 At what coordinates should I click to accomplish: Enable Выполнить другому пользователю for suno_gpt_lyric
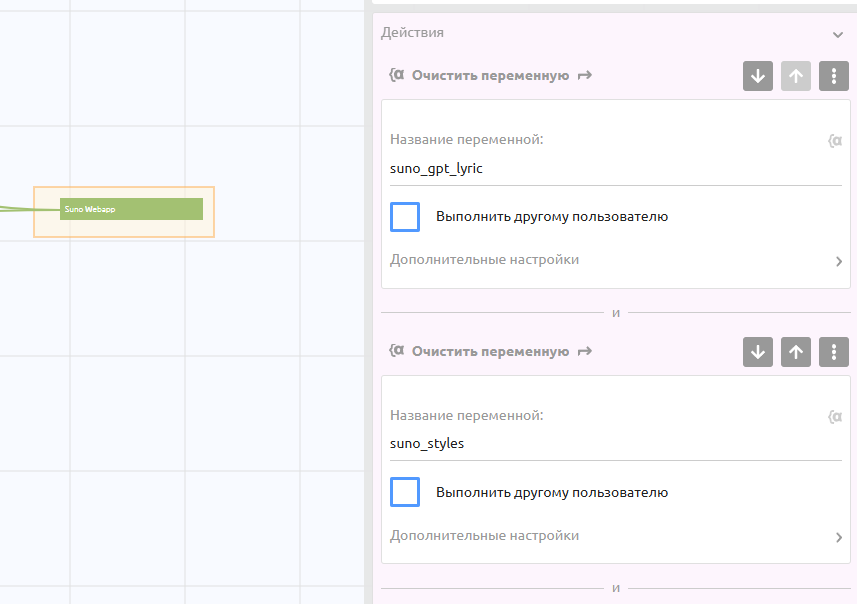pyautogui.click(x=405, y=217)
